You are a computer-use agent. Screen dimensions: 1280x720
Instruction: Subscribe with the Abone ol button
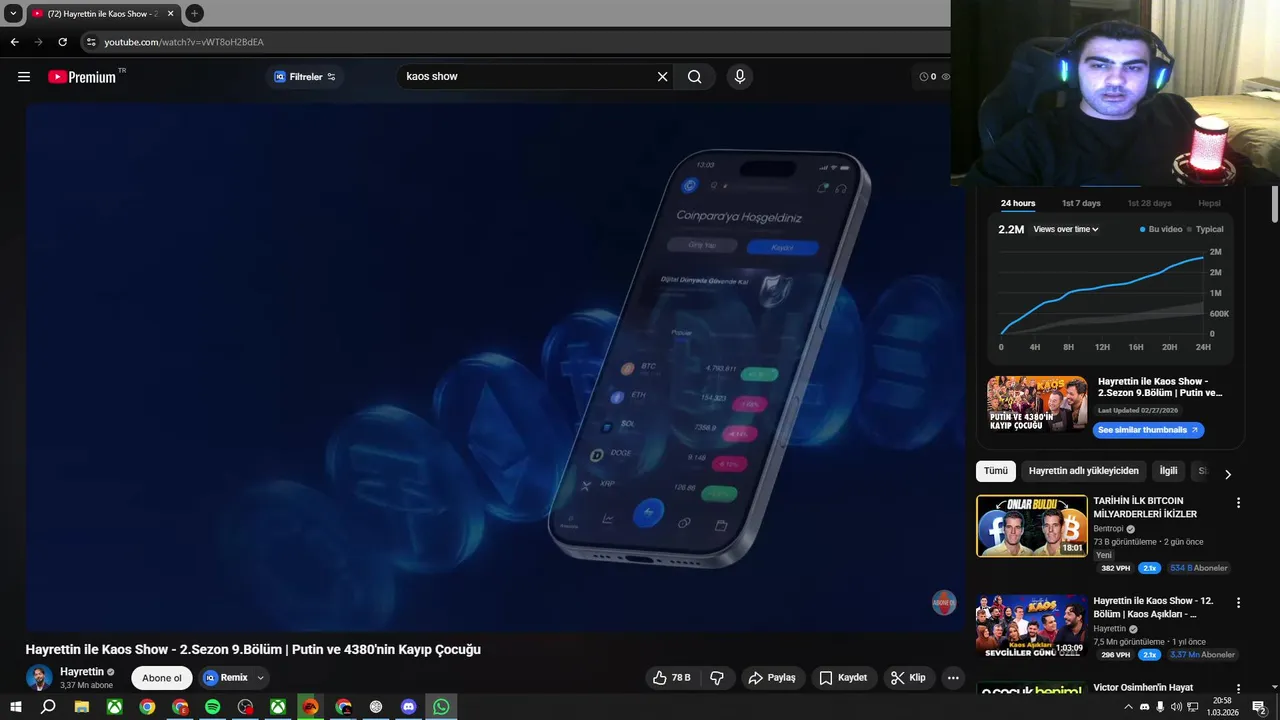pyautogui.click(x=162, y=678)
